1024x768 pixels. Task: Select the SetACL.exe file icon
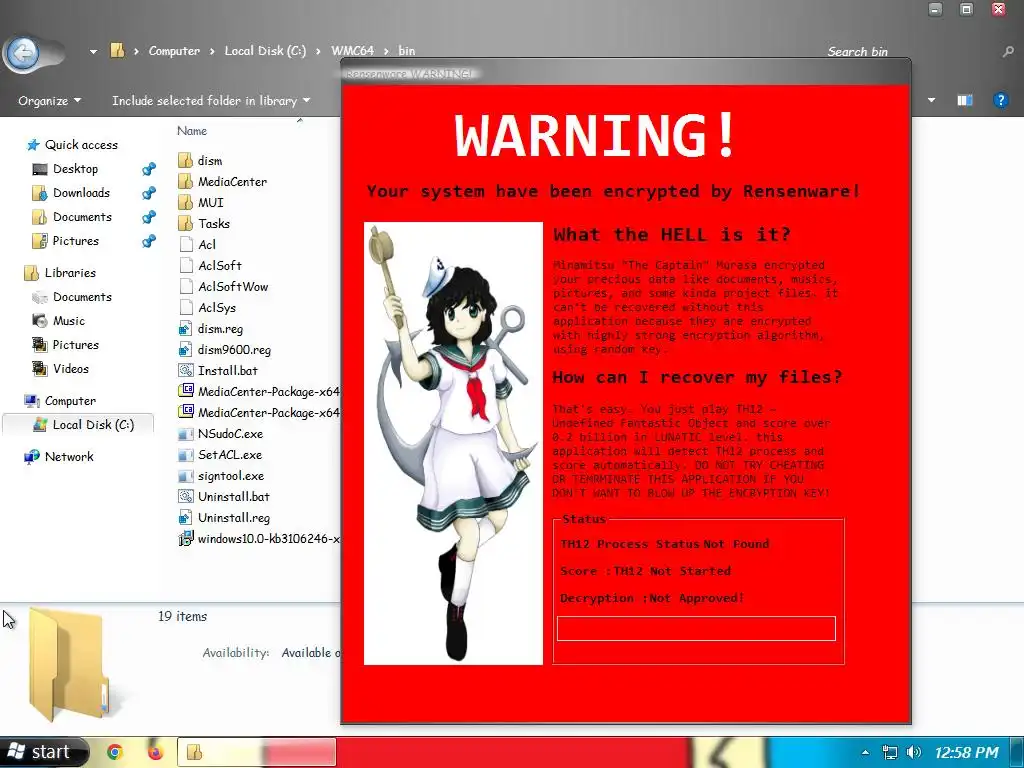[185, 455]
